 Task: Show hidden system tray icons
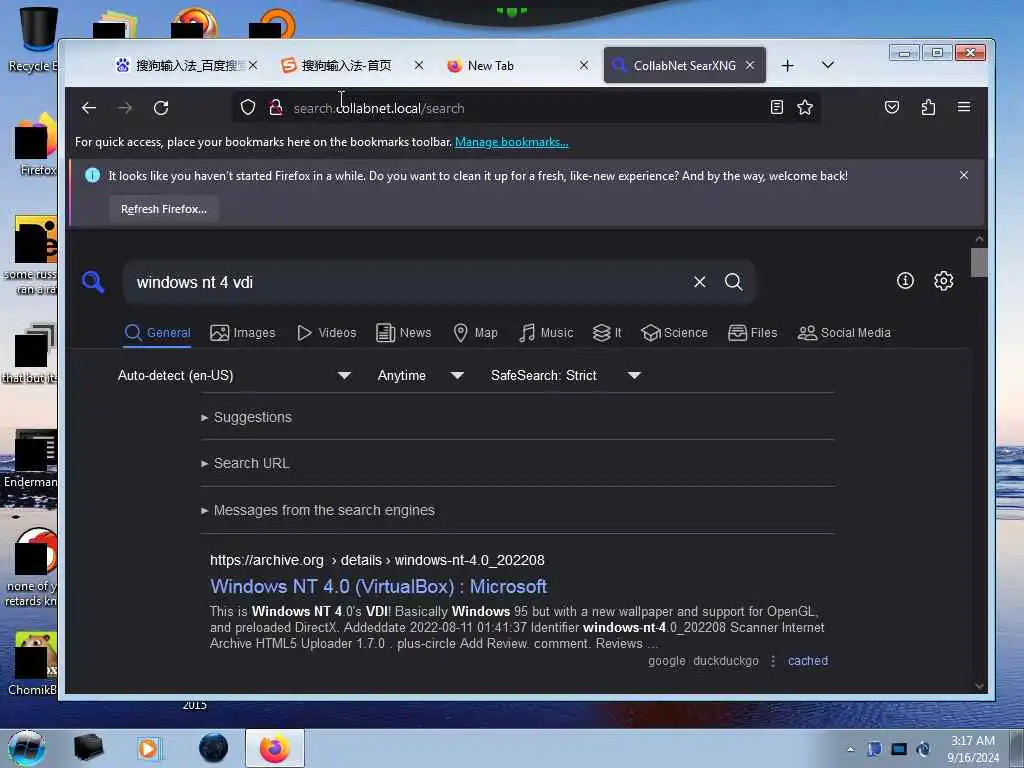coord(850,749)
